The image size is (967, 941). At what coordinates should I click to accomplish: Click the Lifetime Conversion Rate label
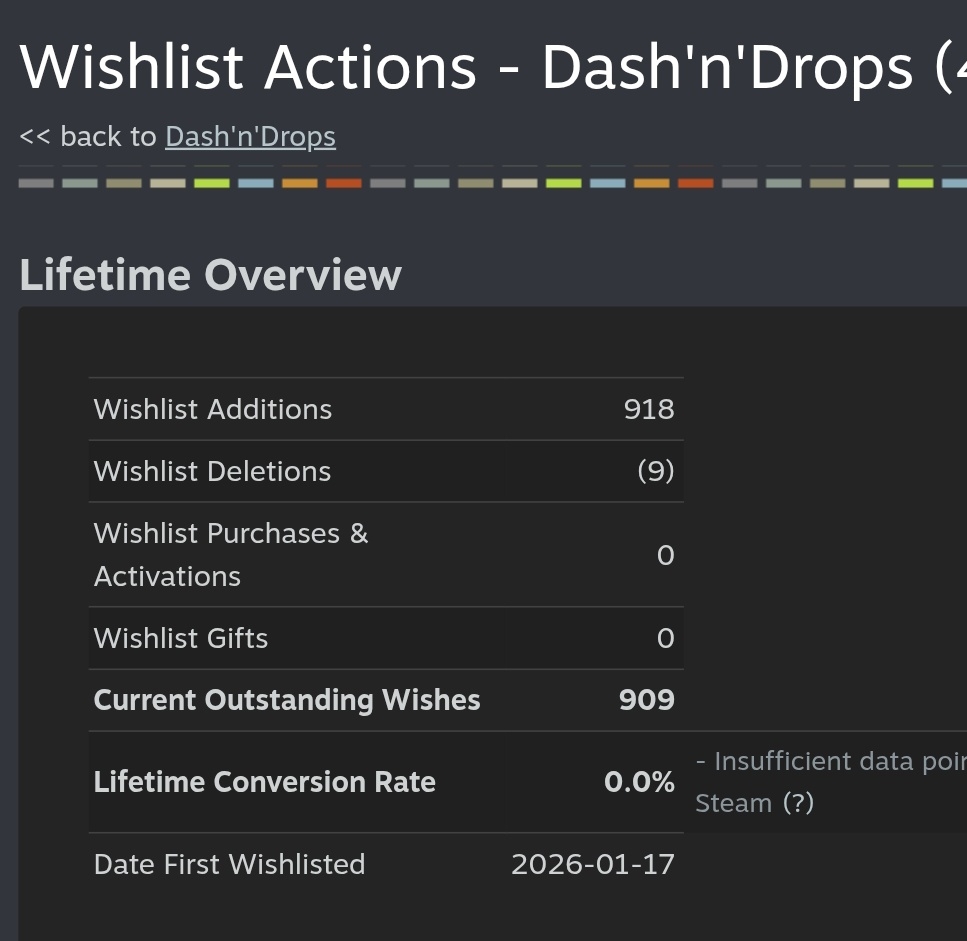264,782
